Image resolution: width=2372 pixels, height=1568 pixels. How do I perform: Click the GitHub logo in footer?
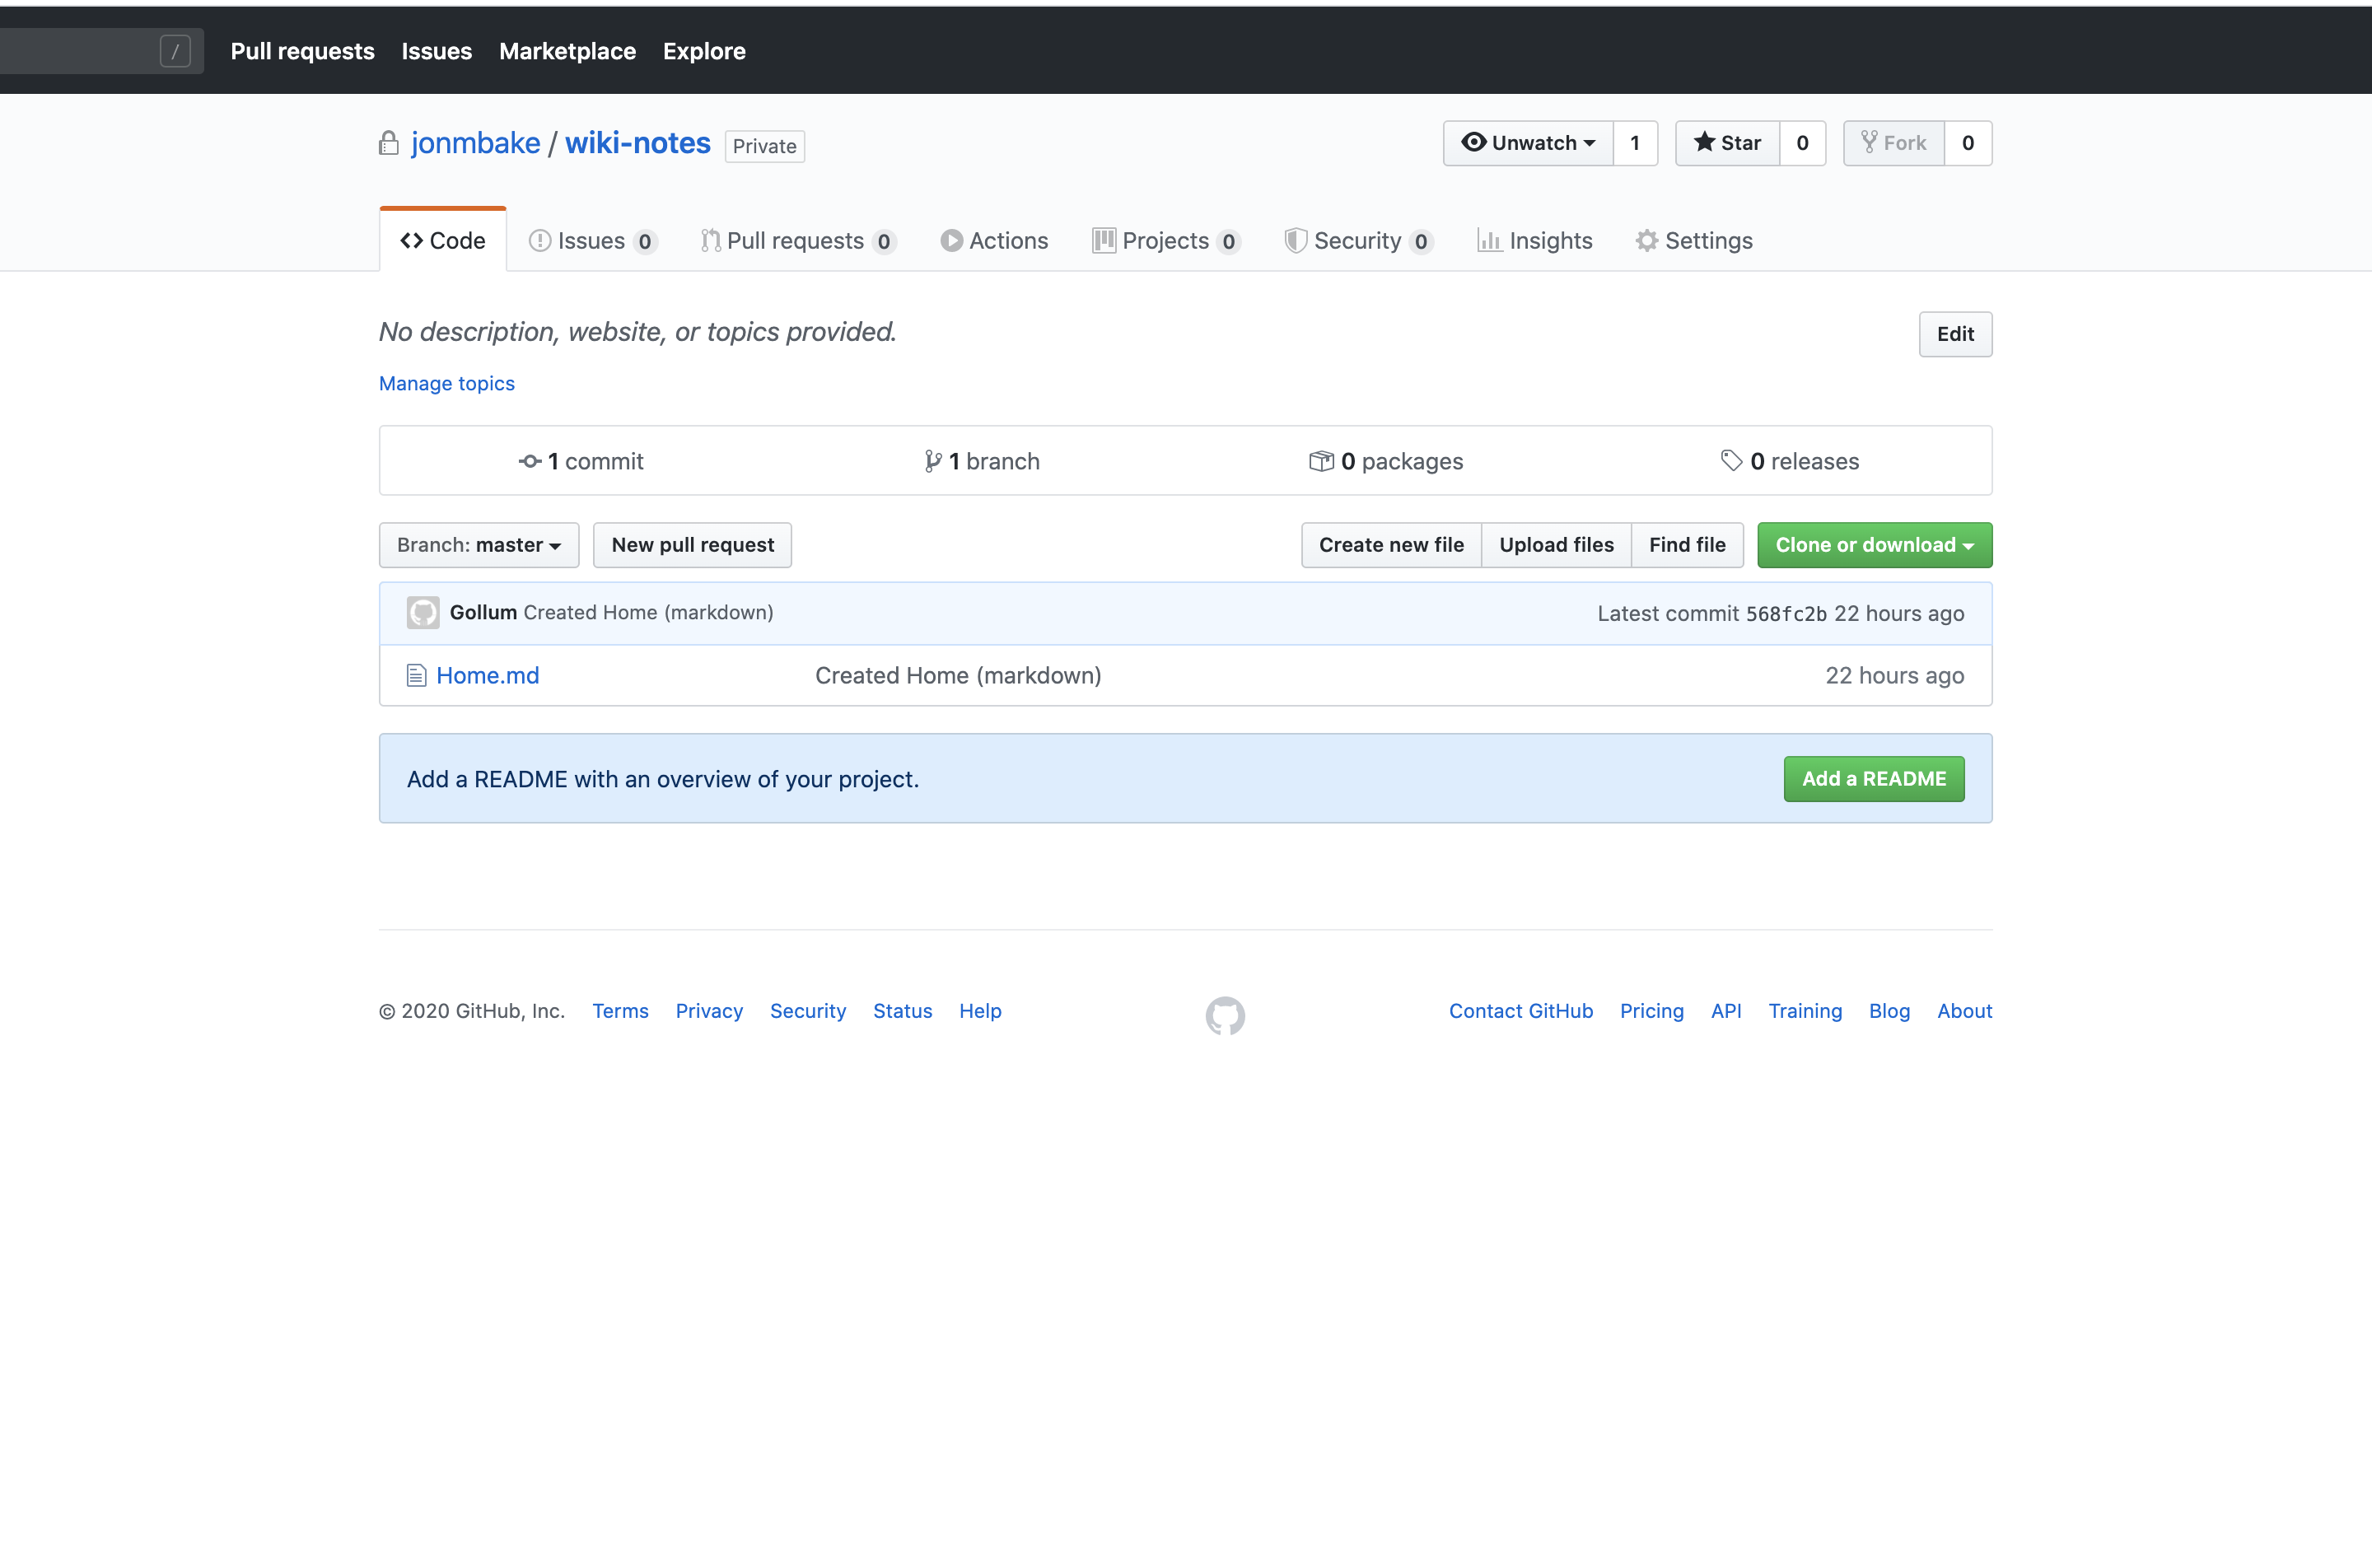point(1225,1015)
